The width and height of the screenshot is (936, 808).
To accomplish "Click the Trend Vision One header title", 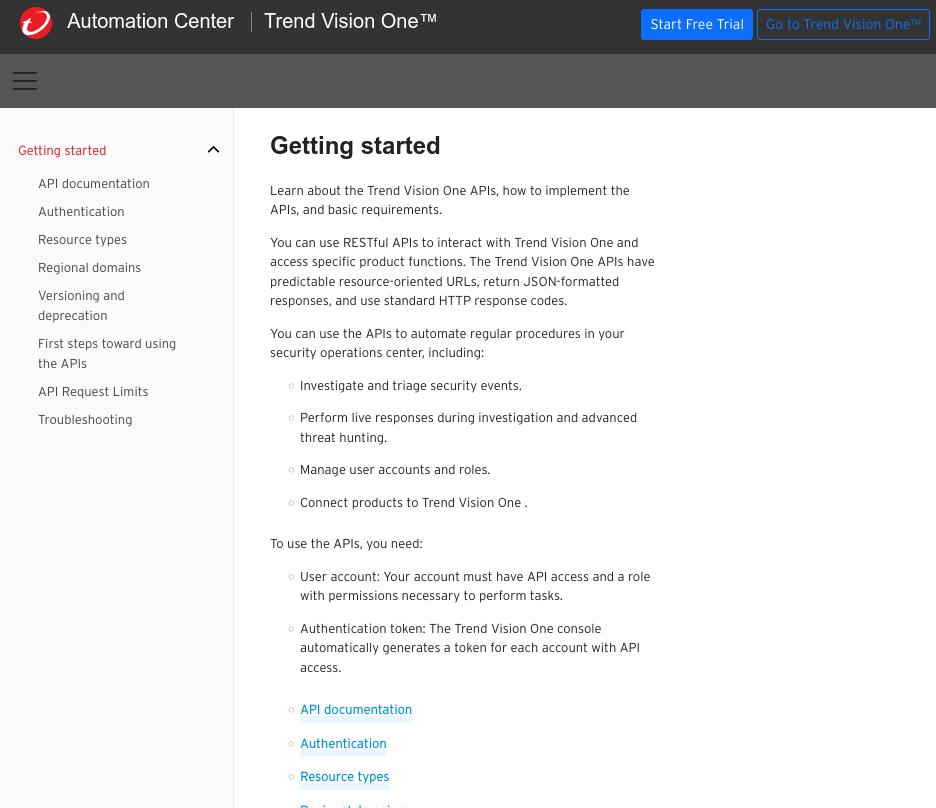I will tap(350, 21).
